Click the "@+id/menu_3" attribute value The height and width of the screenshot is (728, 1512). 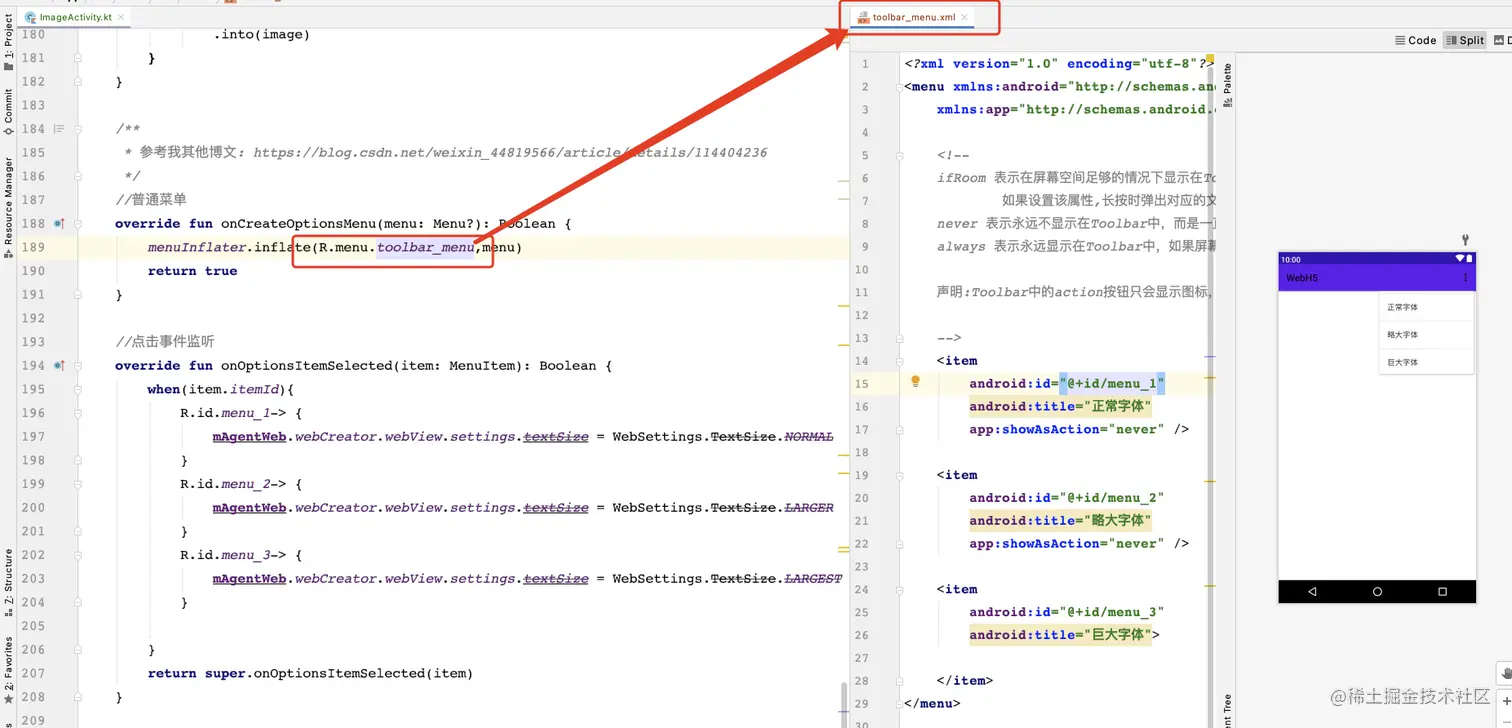pos(1113,612)
